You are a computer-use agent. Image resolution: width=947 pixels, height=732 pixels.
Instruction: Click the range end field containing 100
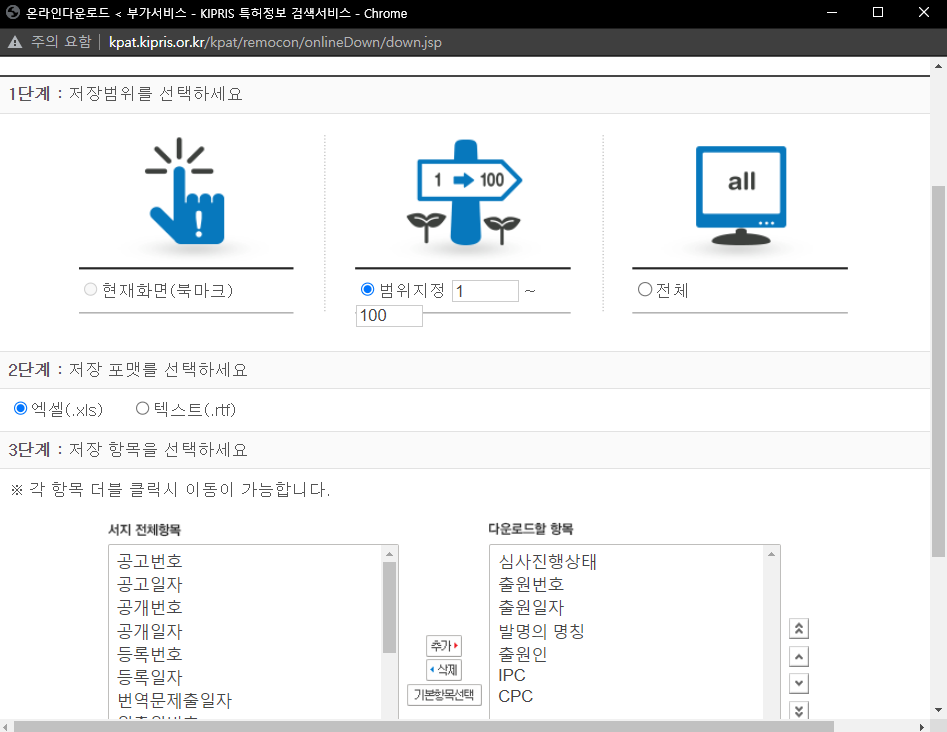click(389, 315)
